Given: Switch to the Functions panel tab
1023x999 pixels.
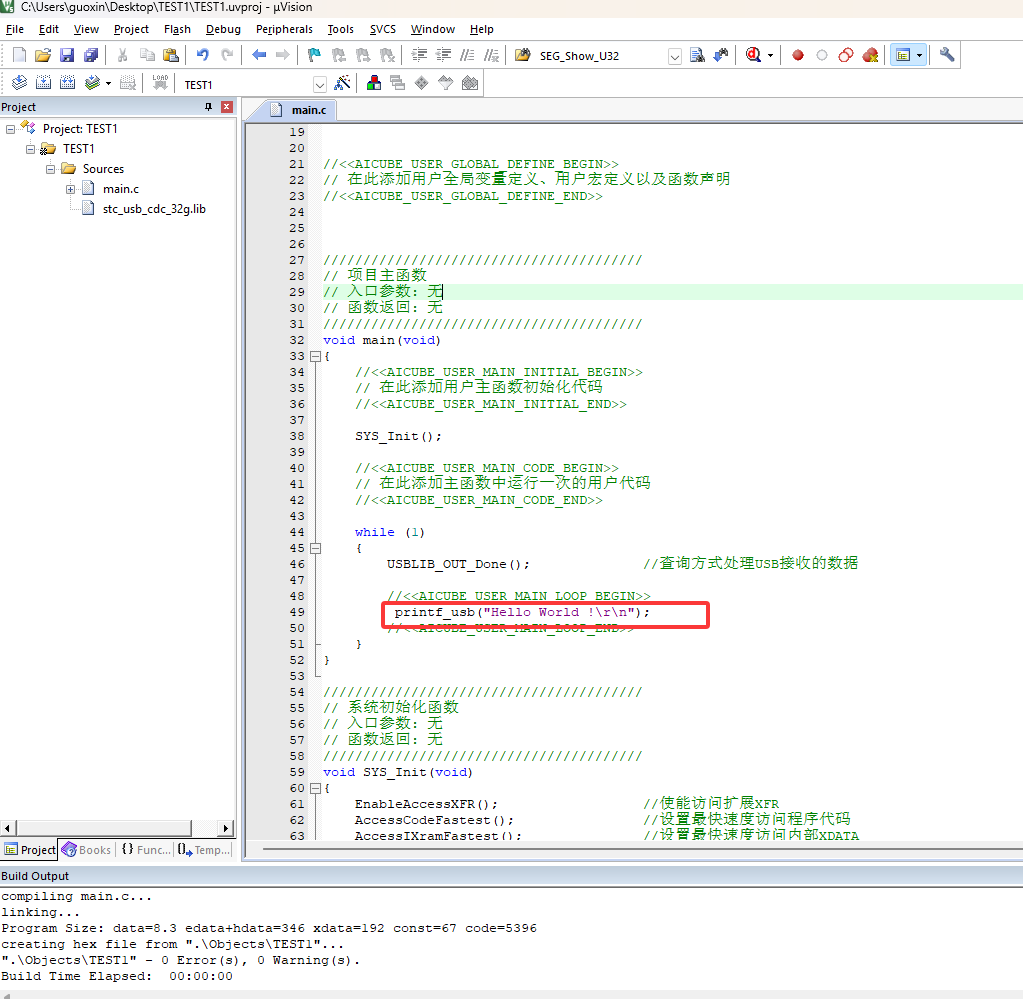Looking at the screenshot, I should (x=146, y=850).
